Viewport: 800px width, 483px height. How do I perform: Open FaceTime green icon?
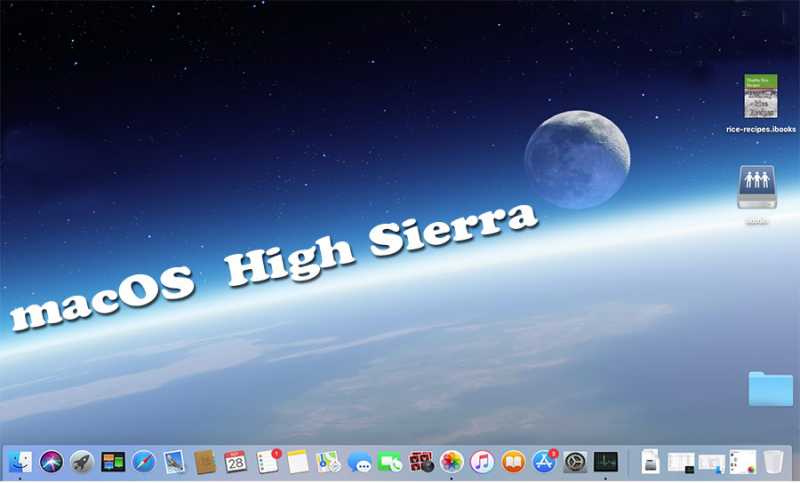[x=390, y=462]
